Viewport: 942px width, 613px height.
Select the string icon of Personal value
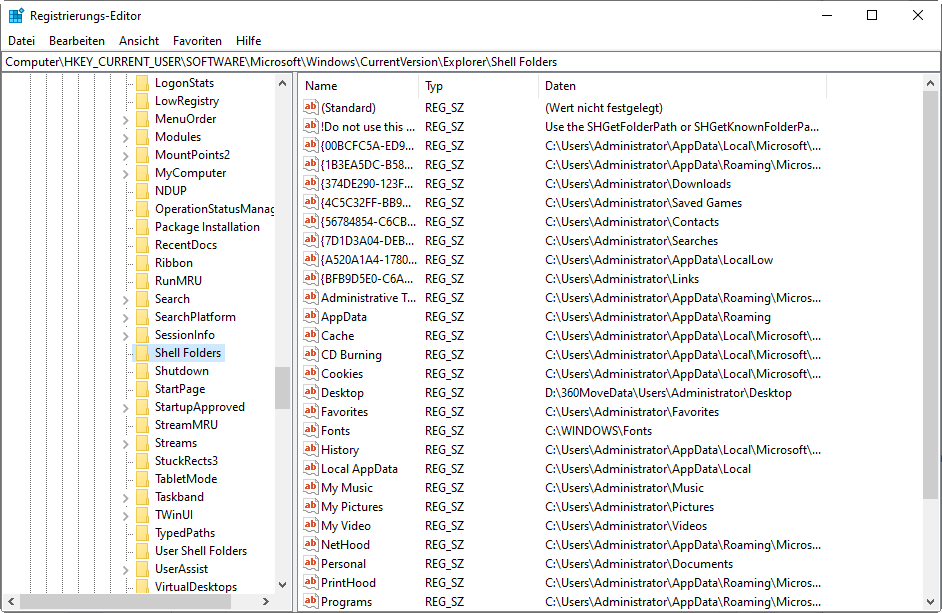[x=311, y=564]
